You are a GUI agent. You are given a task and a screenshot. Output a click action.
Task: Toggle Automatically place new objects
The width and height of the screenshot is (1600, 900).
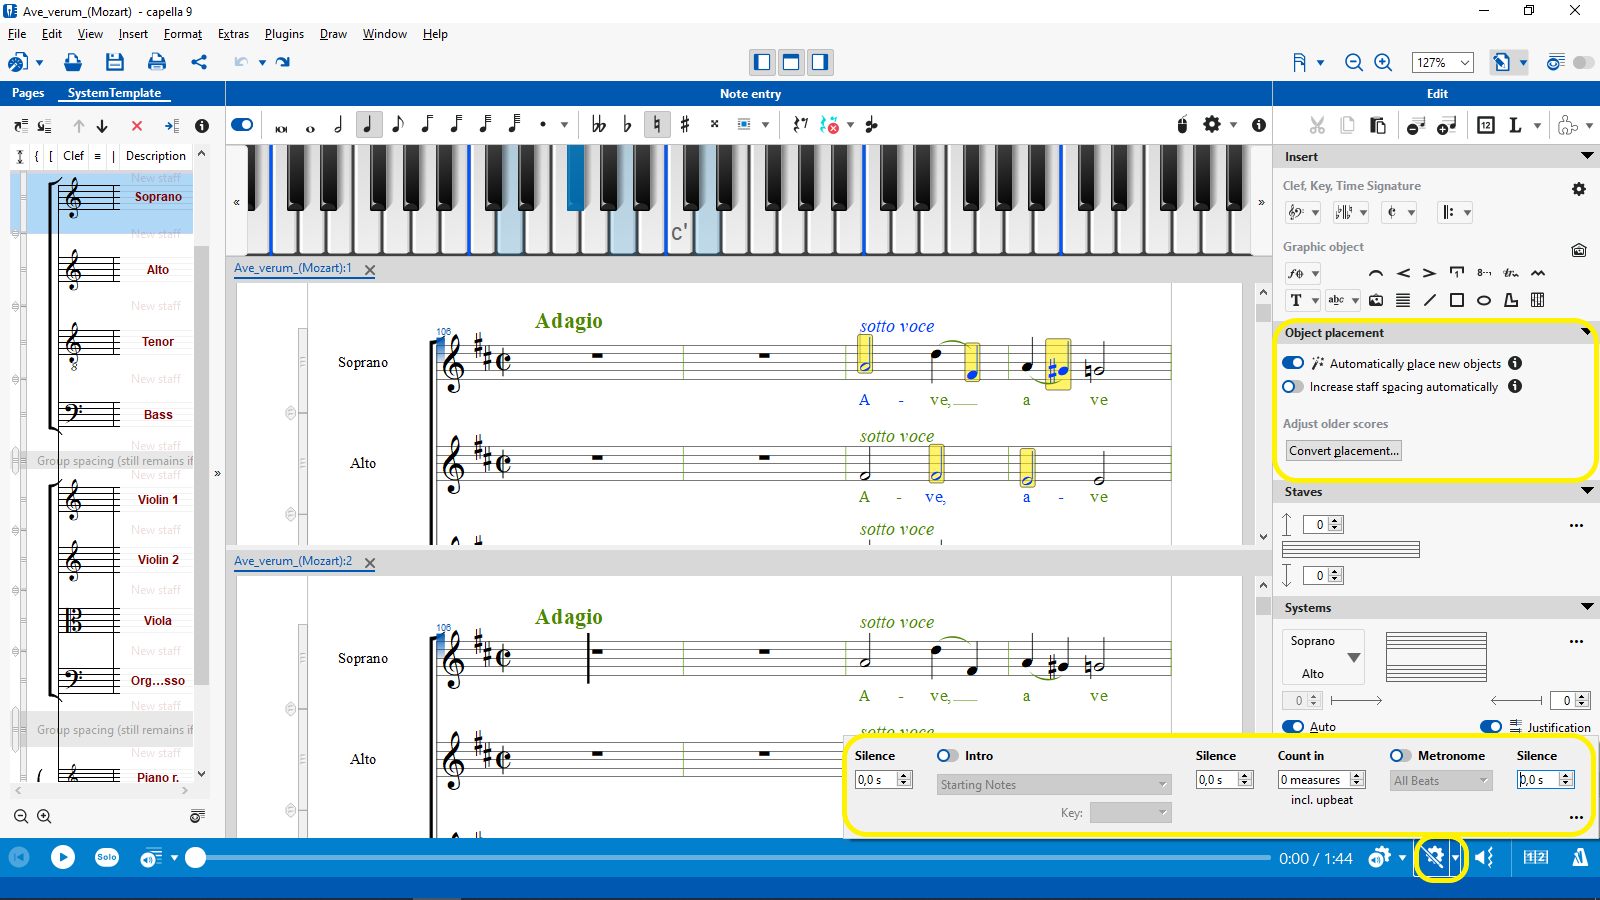click(1293, 363)
